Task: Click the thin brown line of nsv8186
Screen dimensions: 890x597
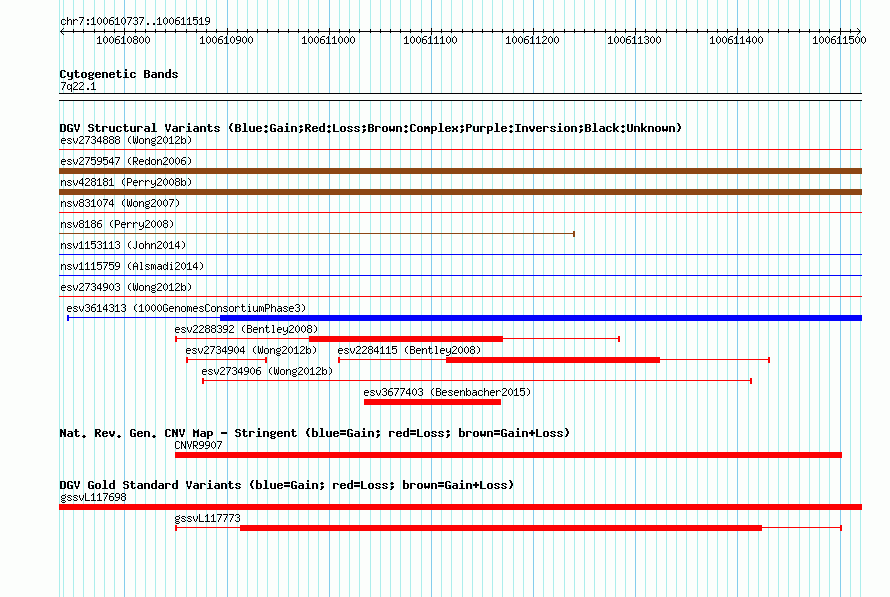Action: [317, 234]
